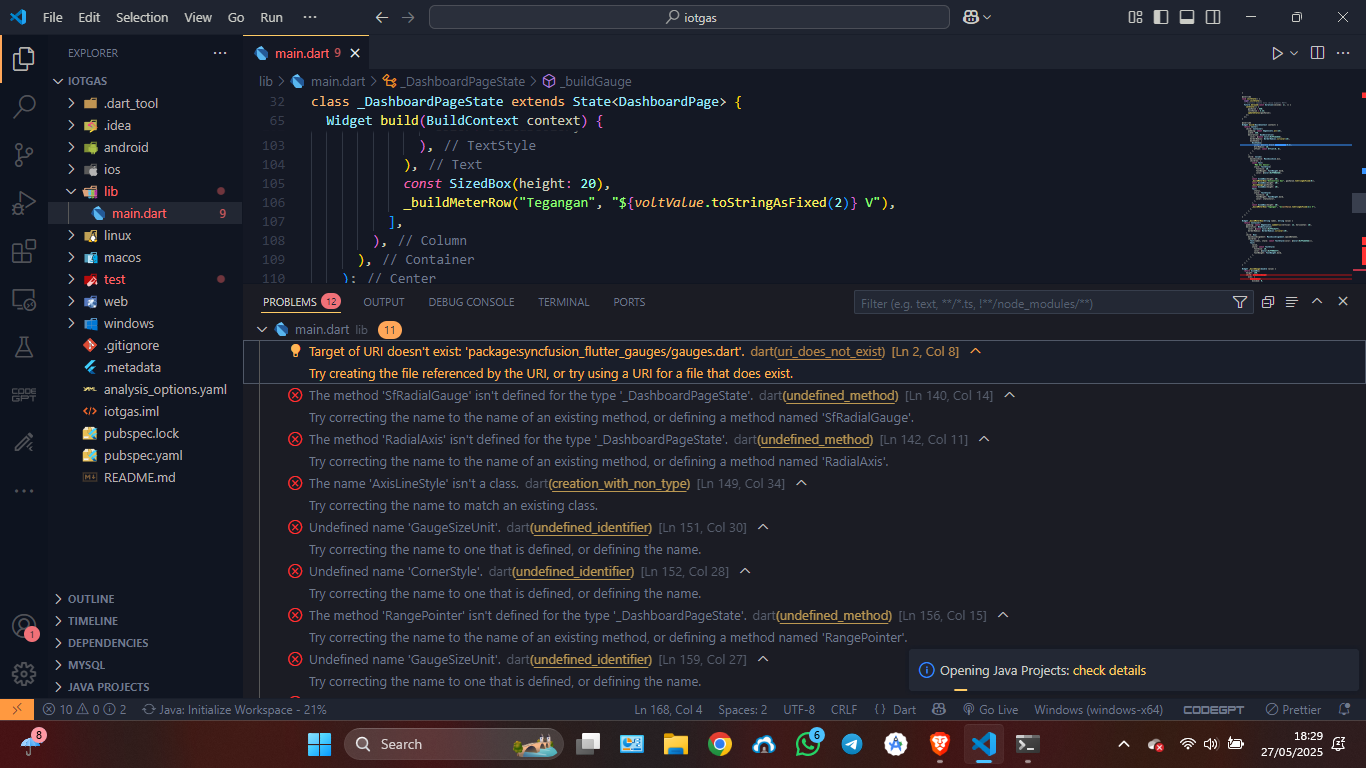Screen dimensions: 1366x768
Task: Collapse the uri_does_not_exist problem details
Action: pos(976,351)
